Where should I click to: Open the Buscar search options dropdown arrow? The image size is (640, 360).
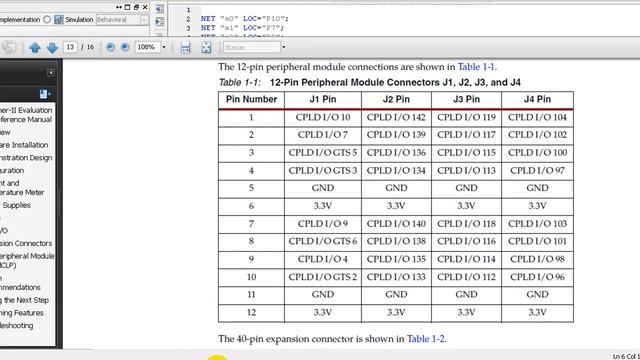coord(284,47)
